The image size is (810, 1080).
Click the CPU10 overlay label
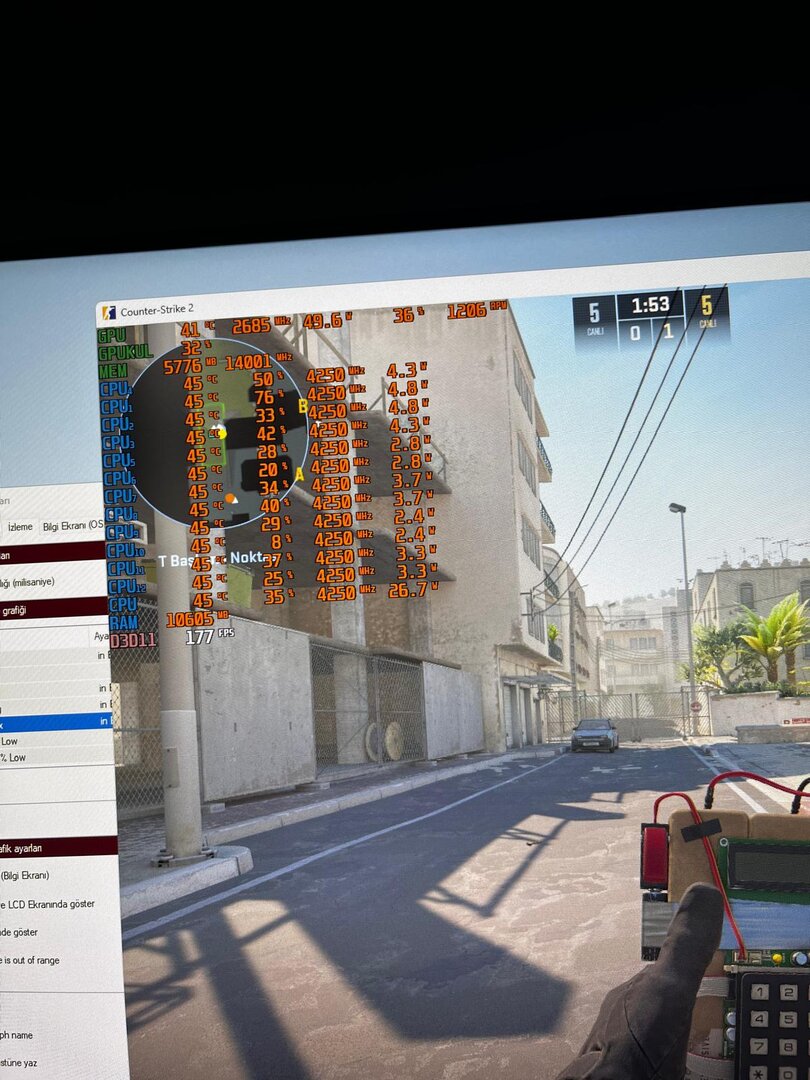point(125,550)
